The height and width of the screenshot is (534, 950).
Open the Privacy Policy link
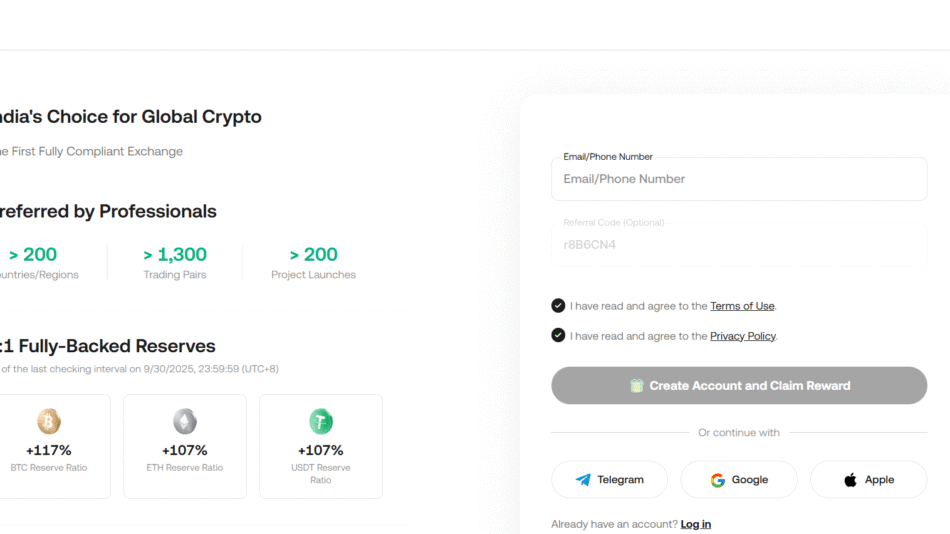(743, 336)
